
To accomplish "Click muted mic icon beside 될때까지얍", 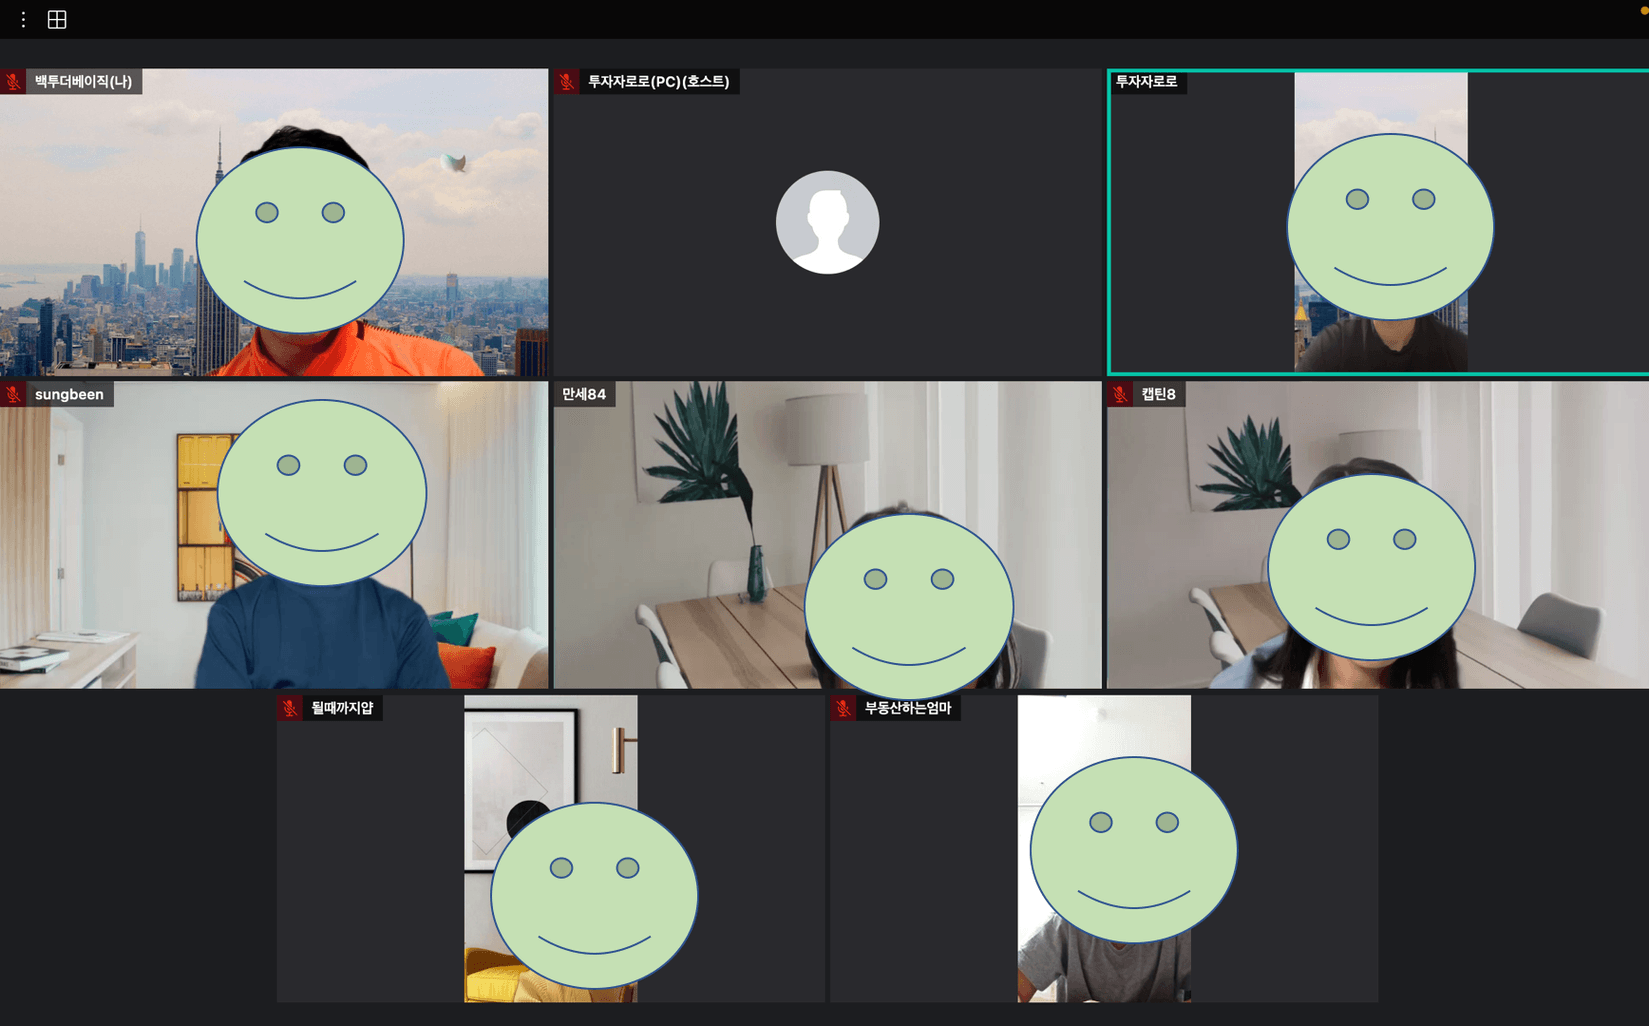I will coord(290,708).
